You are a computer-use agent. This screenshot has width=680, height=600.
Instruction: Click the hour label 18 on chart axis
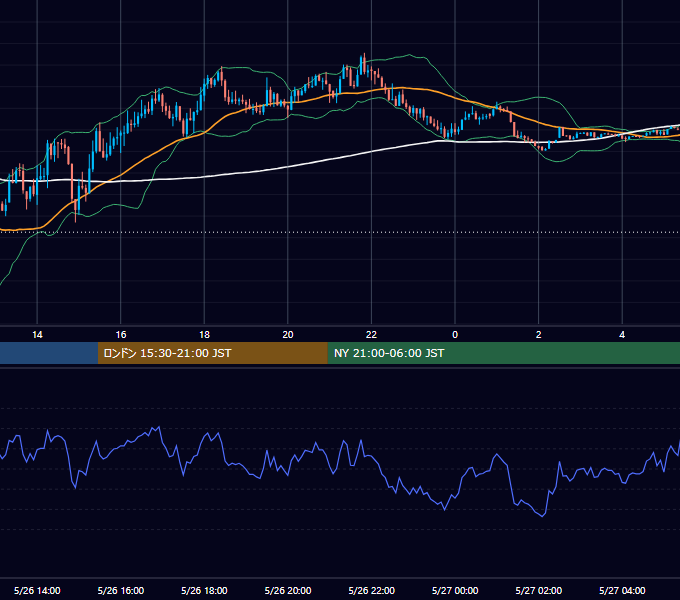coord(204,335)
